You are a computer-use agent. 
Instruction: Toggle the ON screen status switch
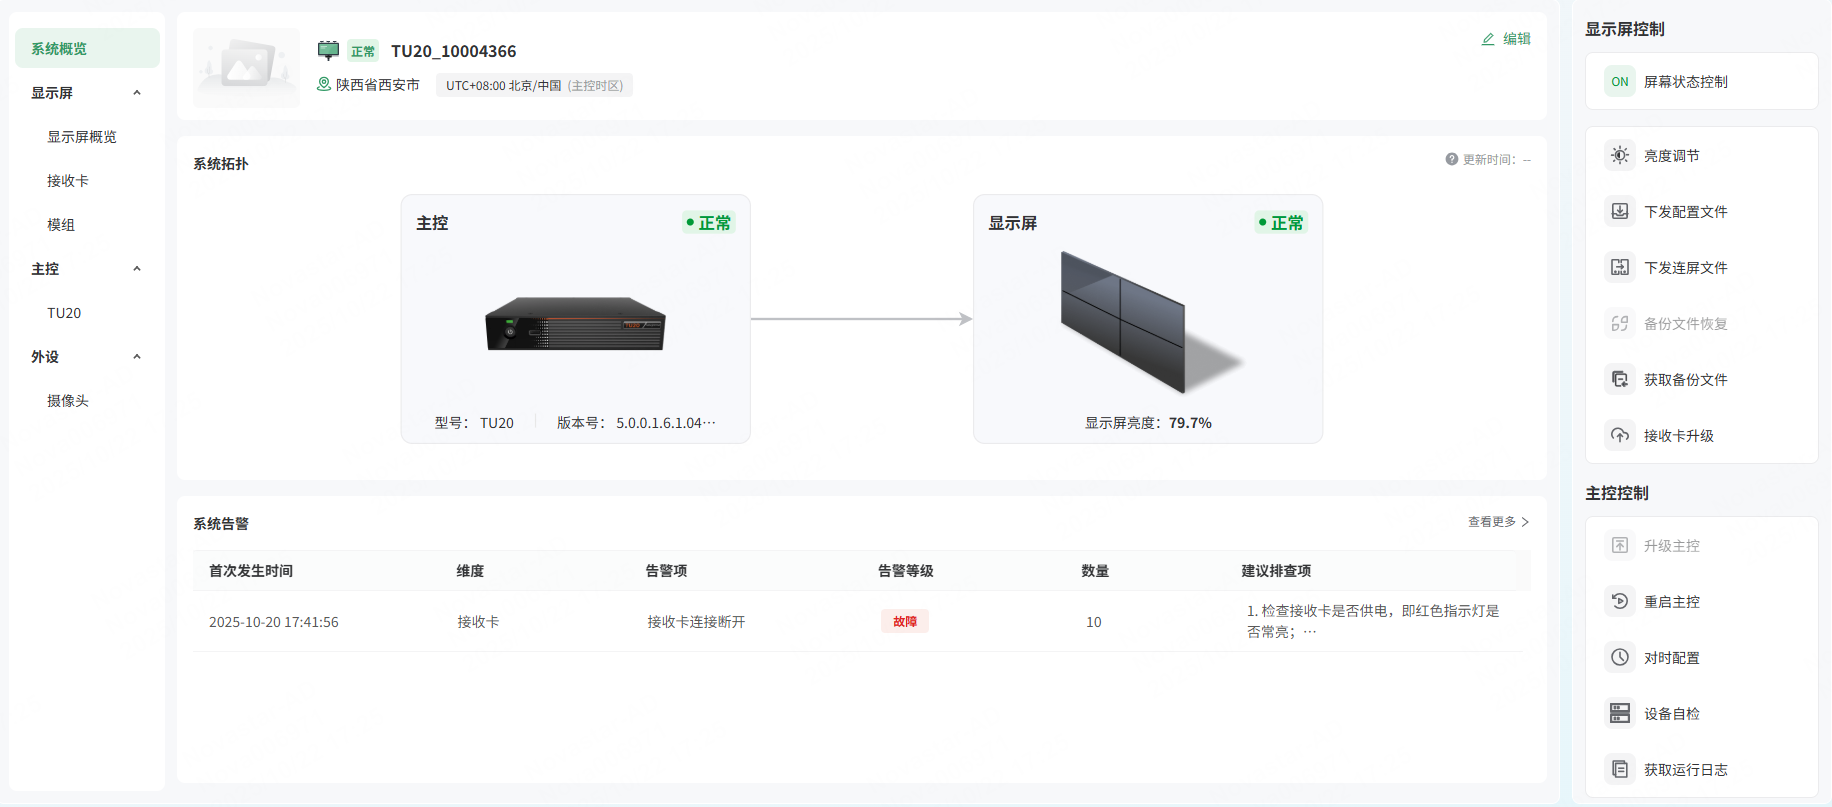(x=1619, y=81)
